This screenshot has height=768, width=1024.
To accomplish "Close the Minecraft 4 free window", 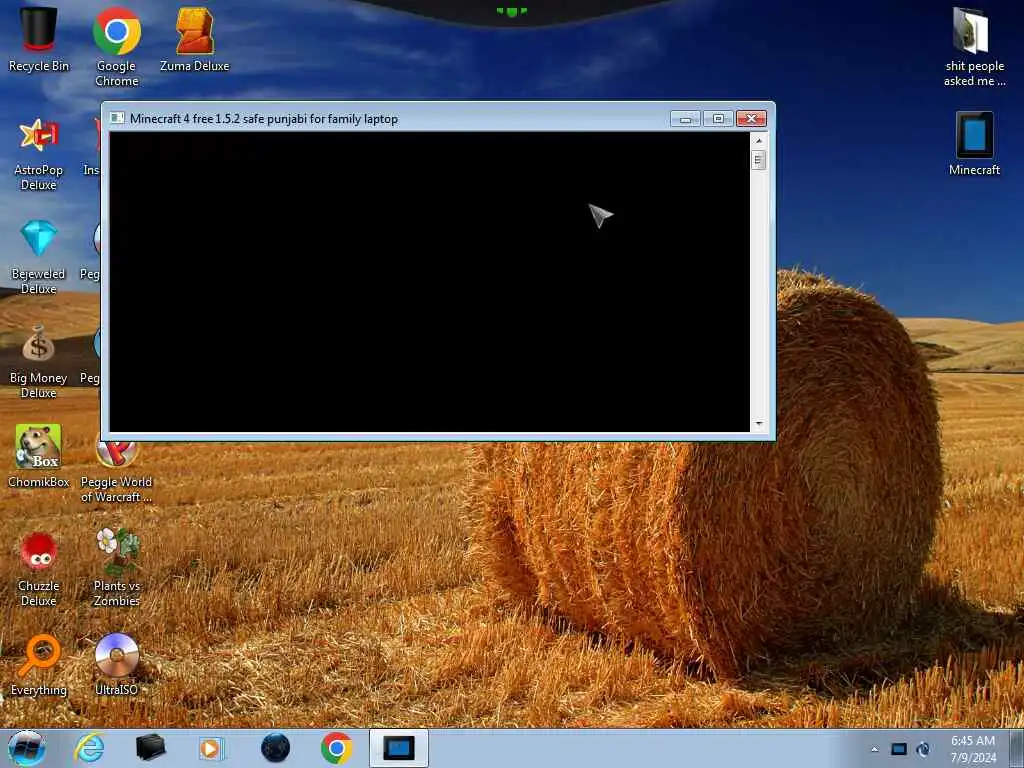I will tap(751, 119).
